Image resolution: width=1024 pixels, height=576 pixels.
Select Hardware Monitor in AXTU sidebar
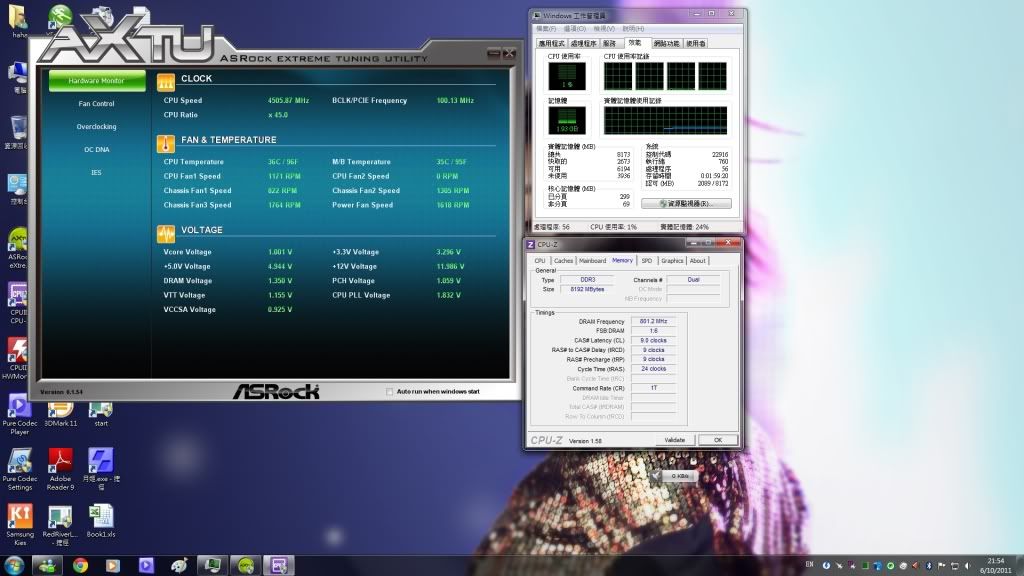tap(97, 81)
